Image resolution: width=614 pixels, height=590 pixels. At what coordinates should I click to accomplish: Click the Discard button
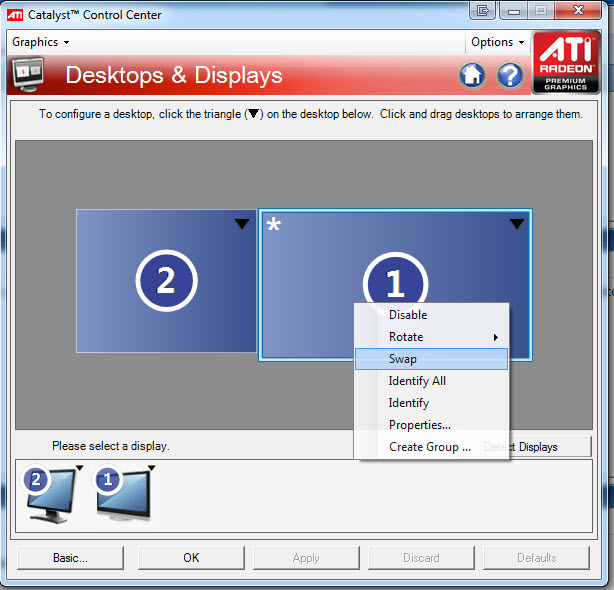coord(421,558)
